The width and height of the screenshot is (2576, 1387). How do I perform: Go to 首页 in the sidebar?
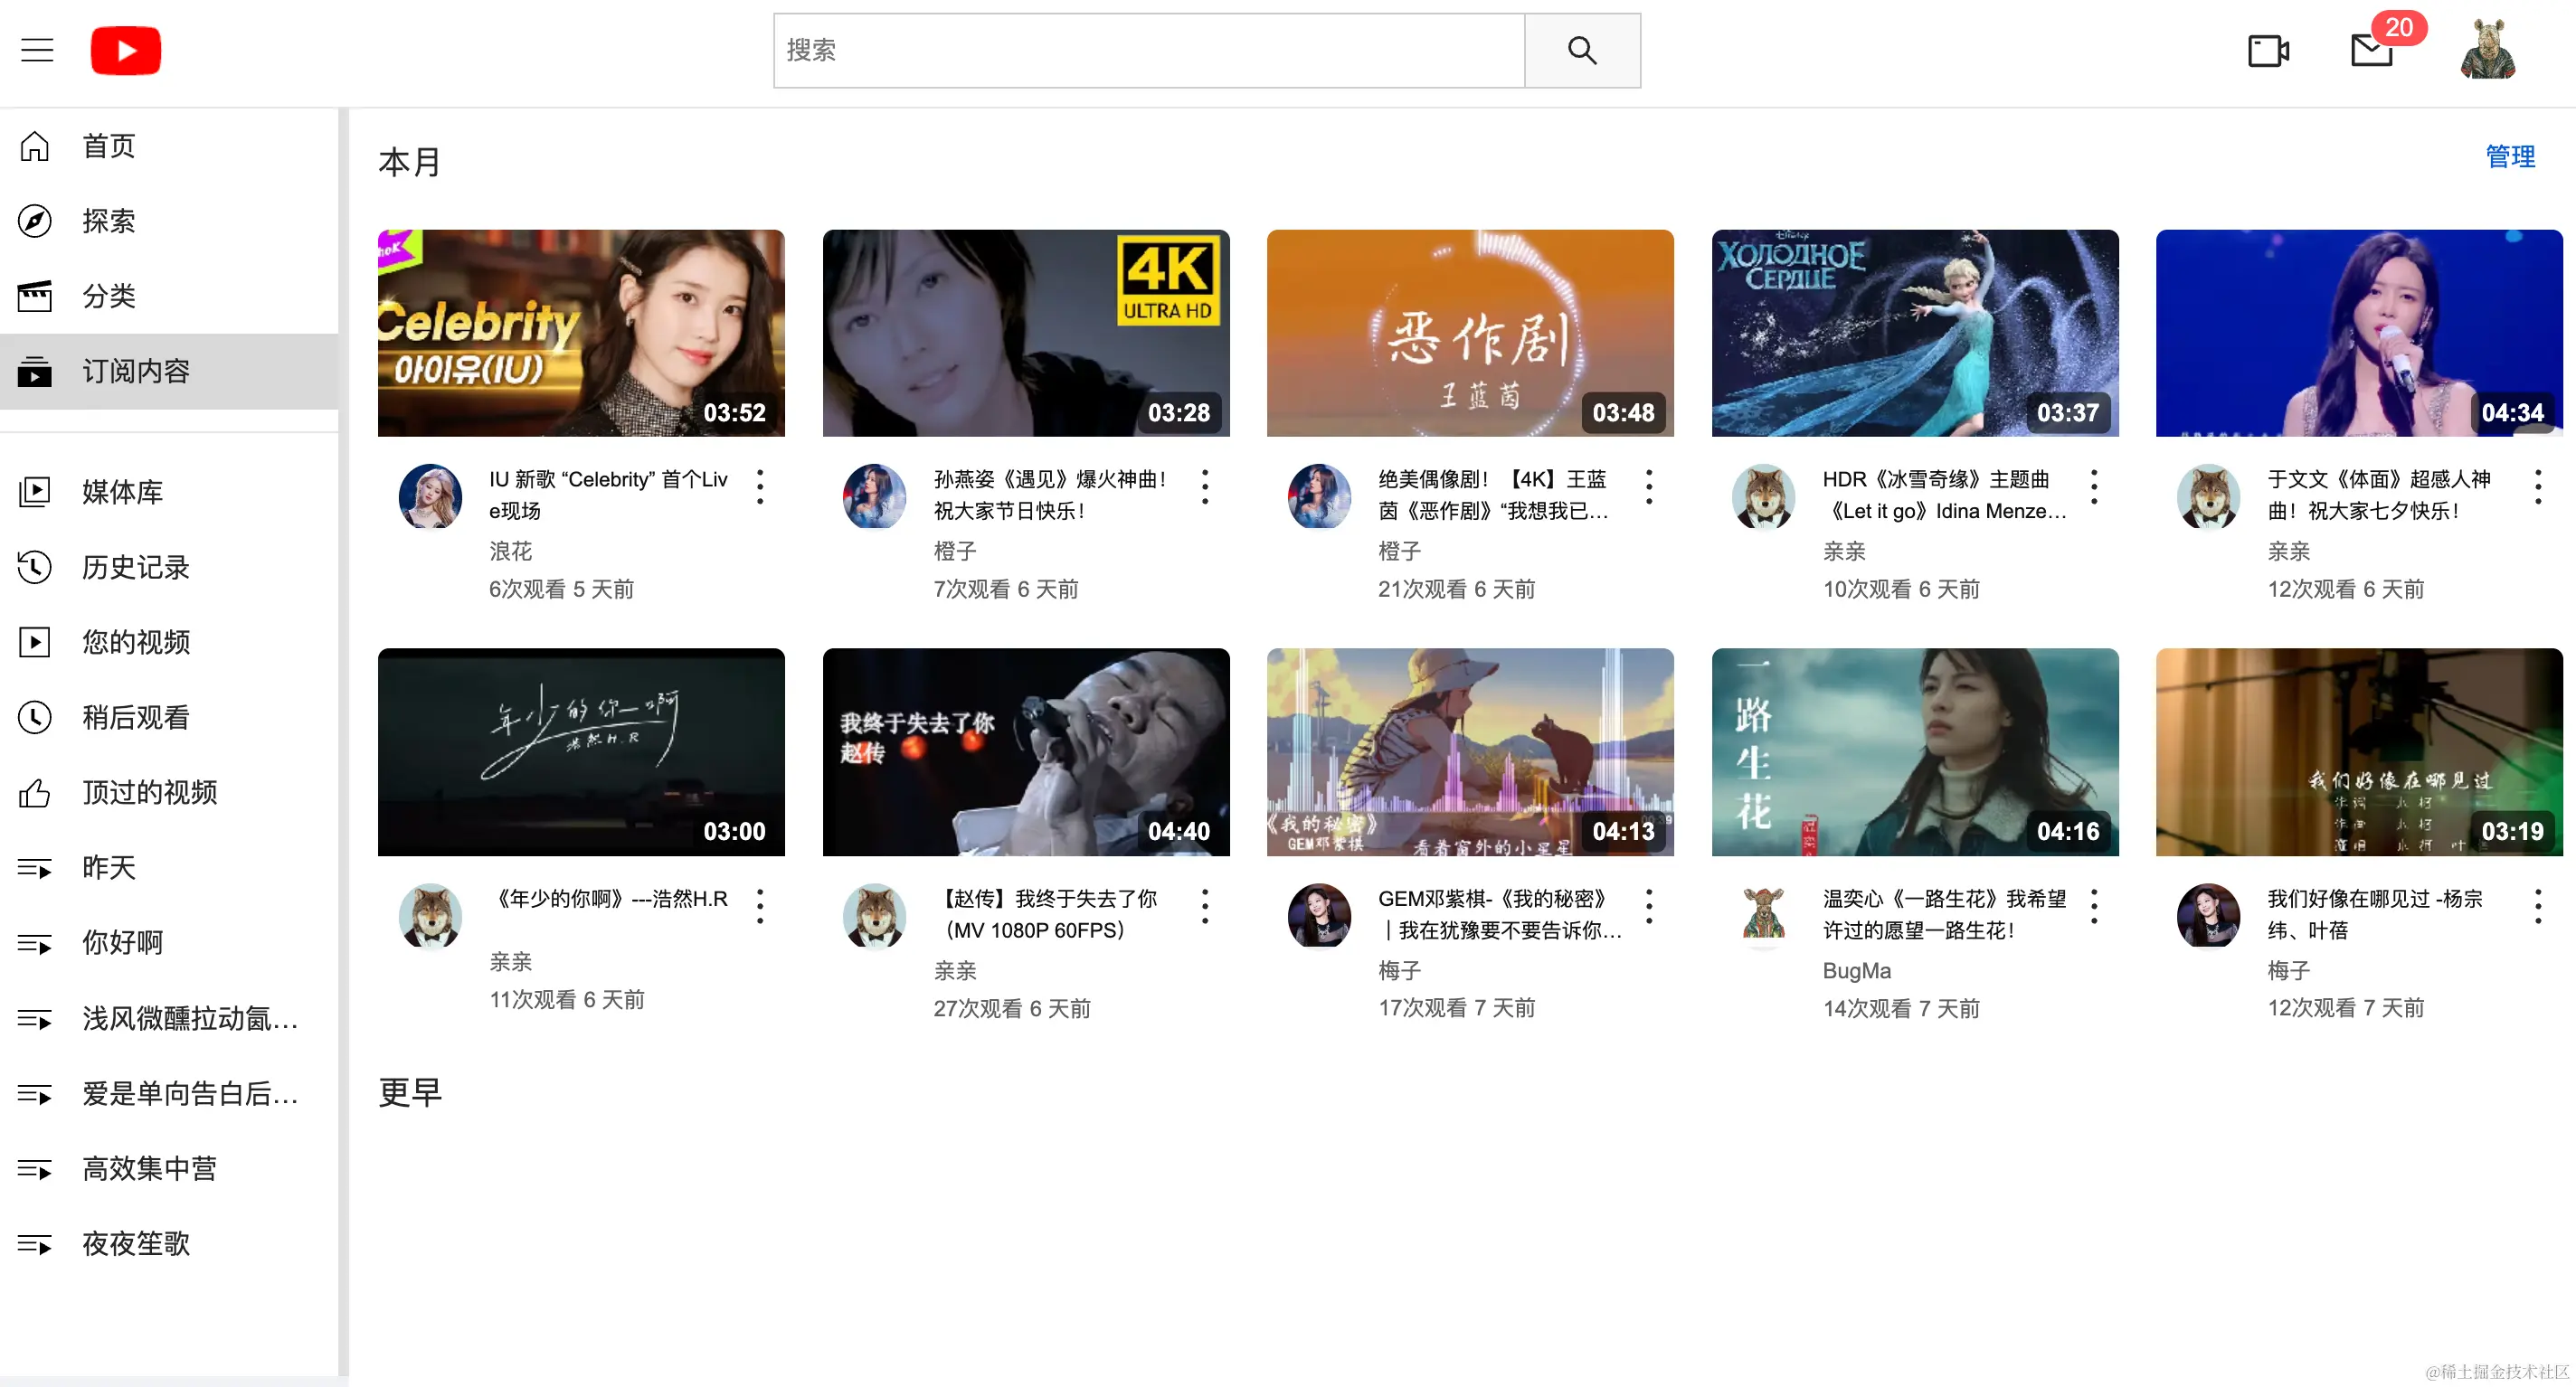click(108, 146)
